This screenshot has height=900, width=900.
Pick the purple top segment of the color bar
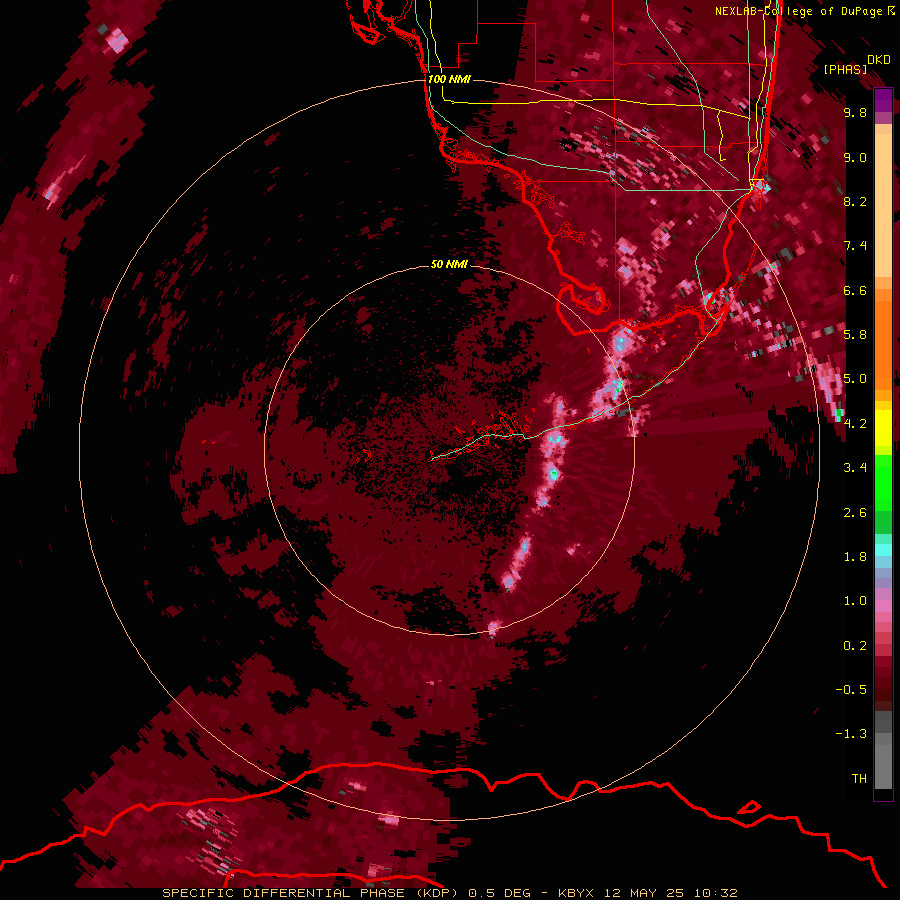[x=883, y=100]
